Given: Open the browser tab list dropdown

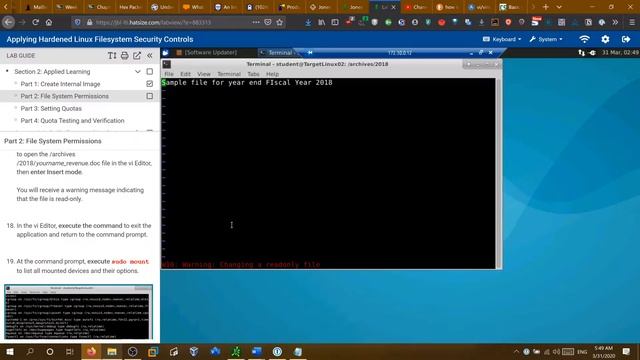Looking at the screenshot, I should click(x=559, y=7).
